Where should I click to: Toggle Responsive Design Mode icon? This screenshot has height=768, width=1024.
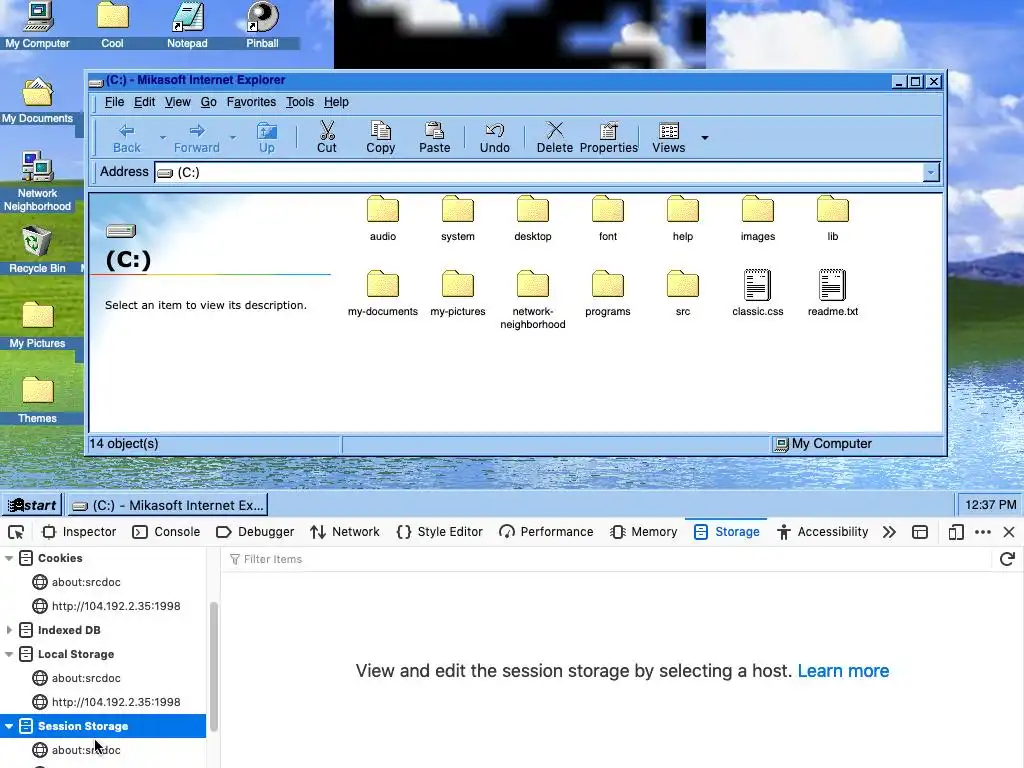click(956, 532)
